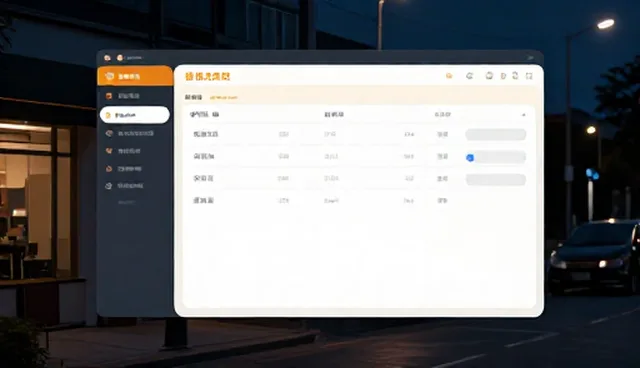Click the gray pill field in the third table row

496,180
